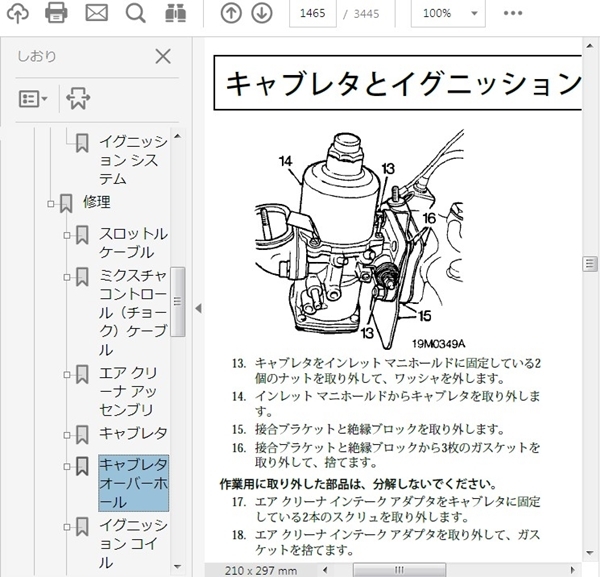Click bookmark icon beside キャブレタ

82,435
